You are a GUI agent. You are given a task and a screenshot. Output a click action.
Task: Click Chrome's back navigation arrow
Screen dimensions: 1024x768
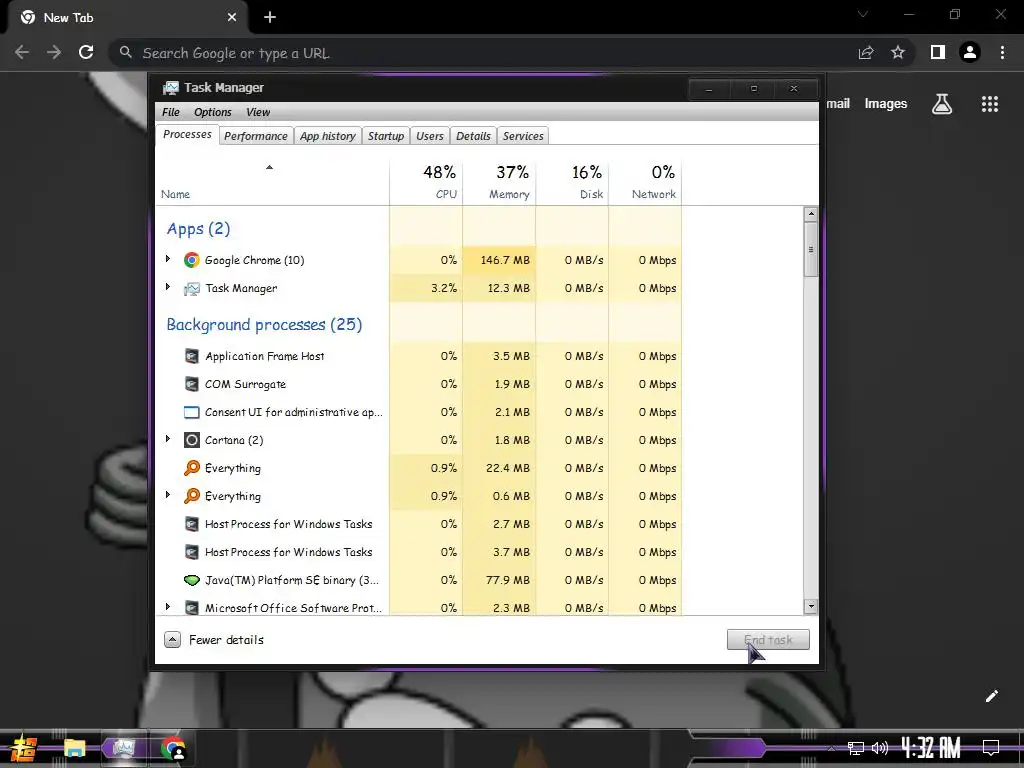point(22,52)
